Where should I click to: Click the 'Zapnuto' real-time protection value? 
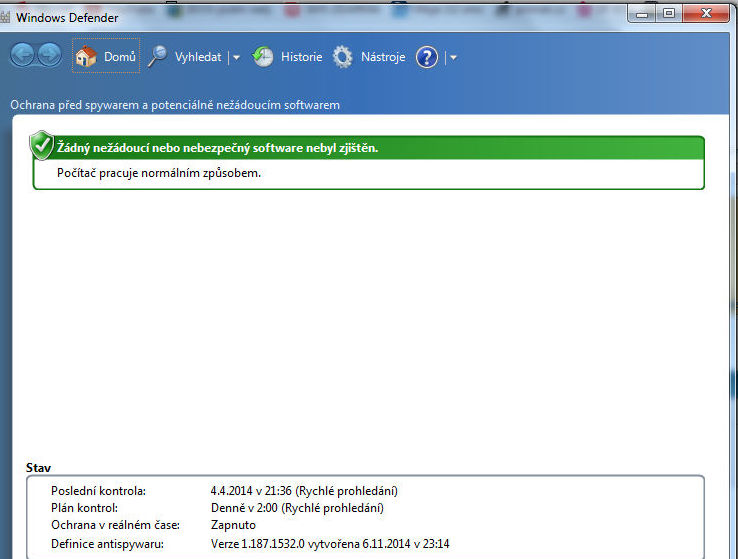coord(233,525)
